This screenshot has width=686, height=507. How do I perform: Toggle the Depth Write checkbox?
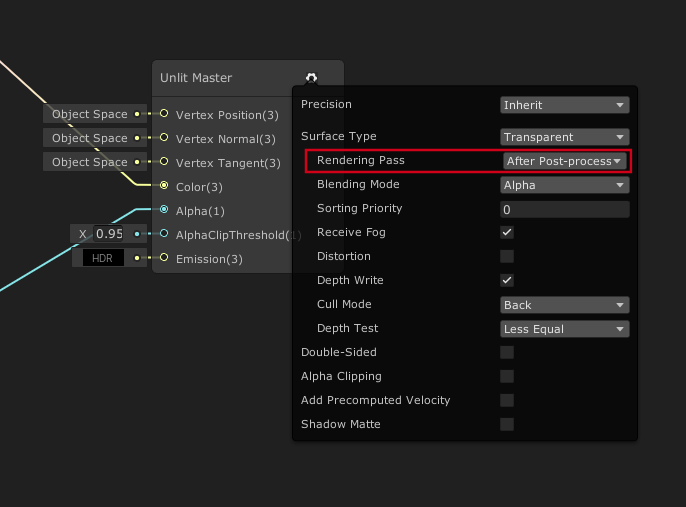(507, 280)
